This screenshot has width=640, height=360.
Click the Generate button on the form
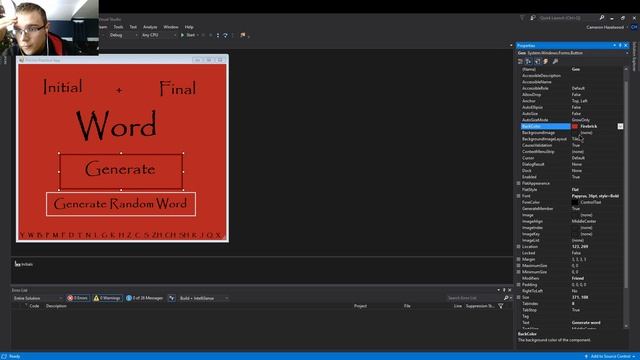tap(121, 171)
